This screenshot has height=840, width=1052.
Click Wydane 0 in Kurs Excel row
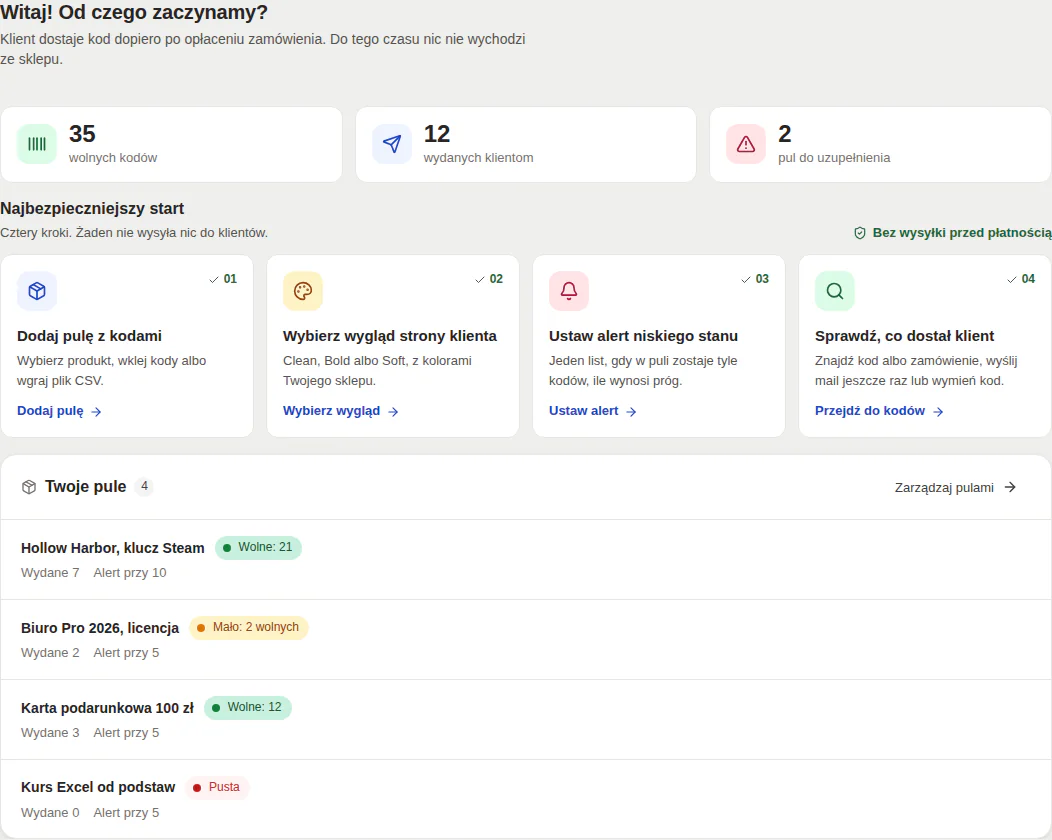(50, 813)
